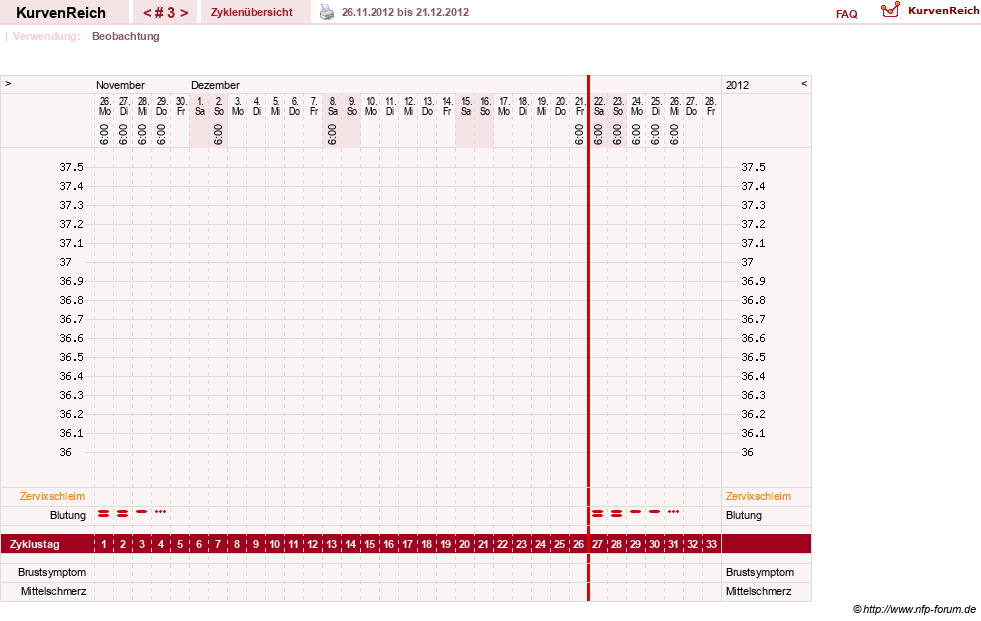This screenshot has width=981, height=621.
Task: Open the KurvenReich logo link near FAQ
Action: tap(930, 11)
